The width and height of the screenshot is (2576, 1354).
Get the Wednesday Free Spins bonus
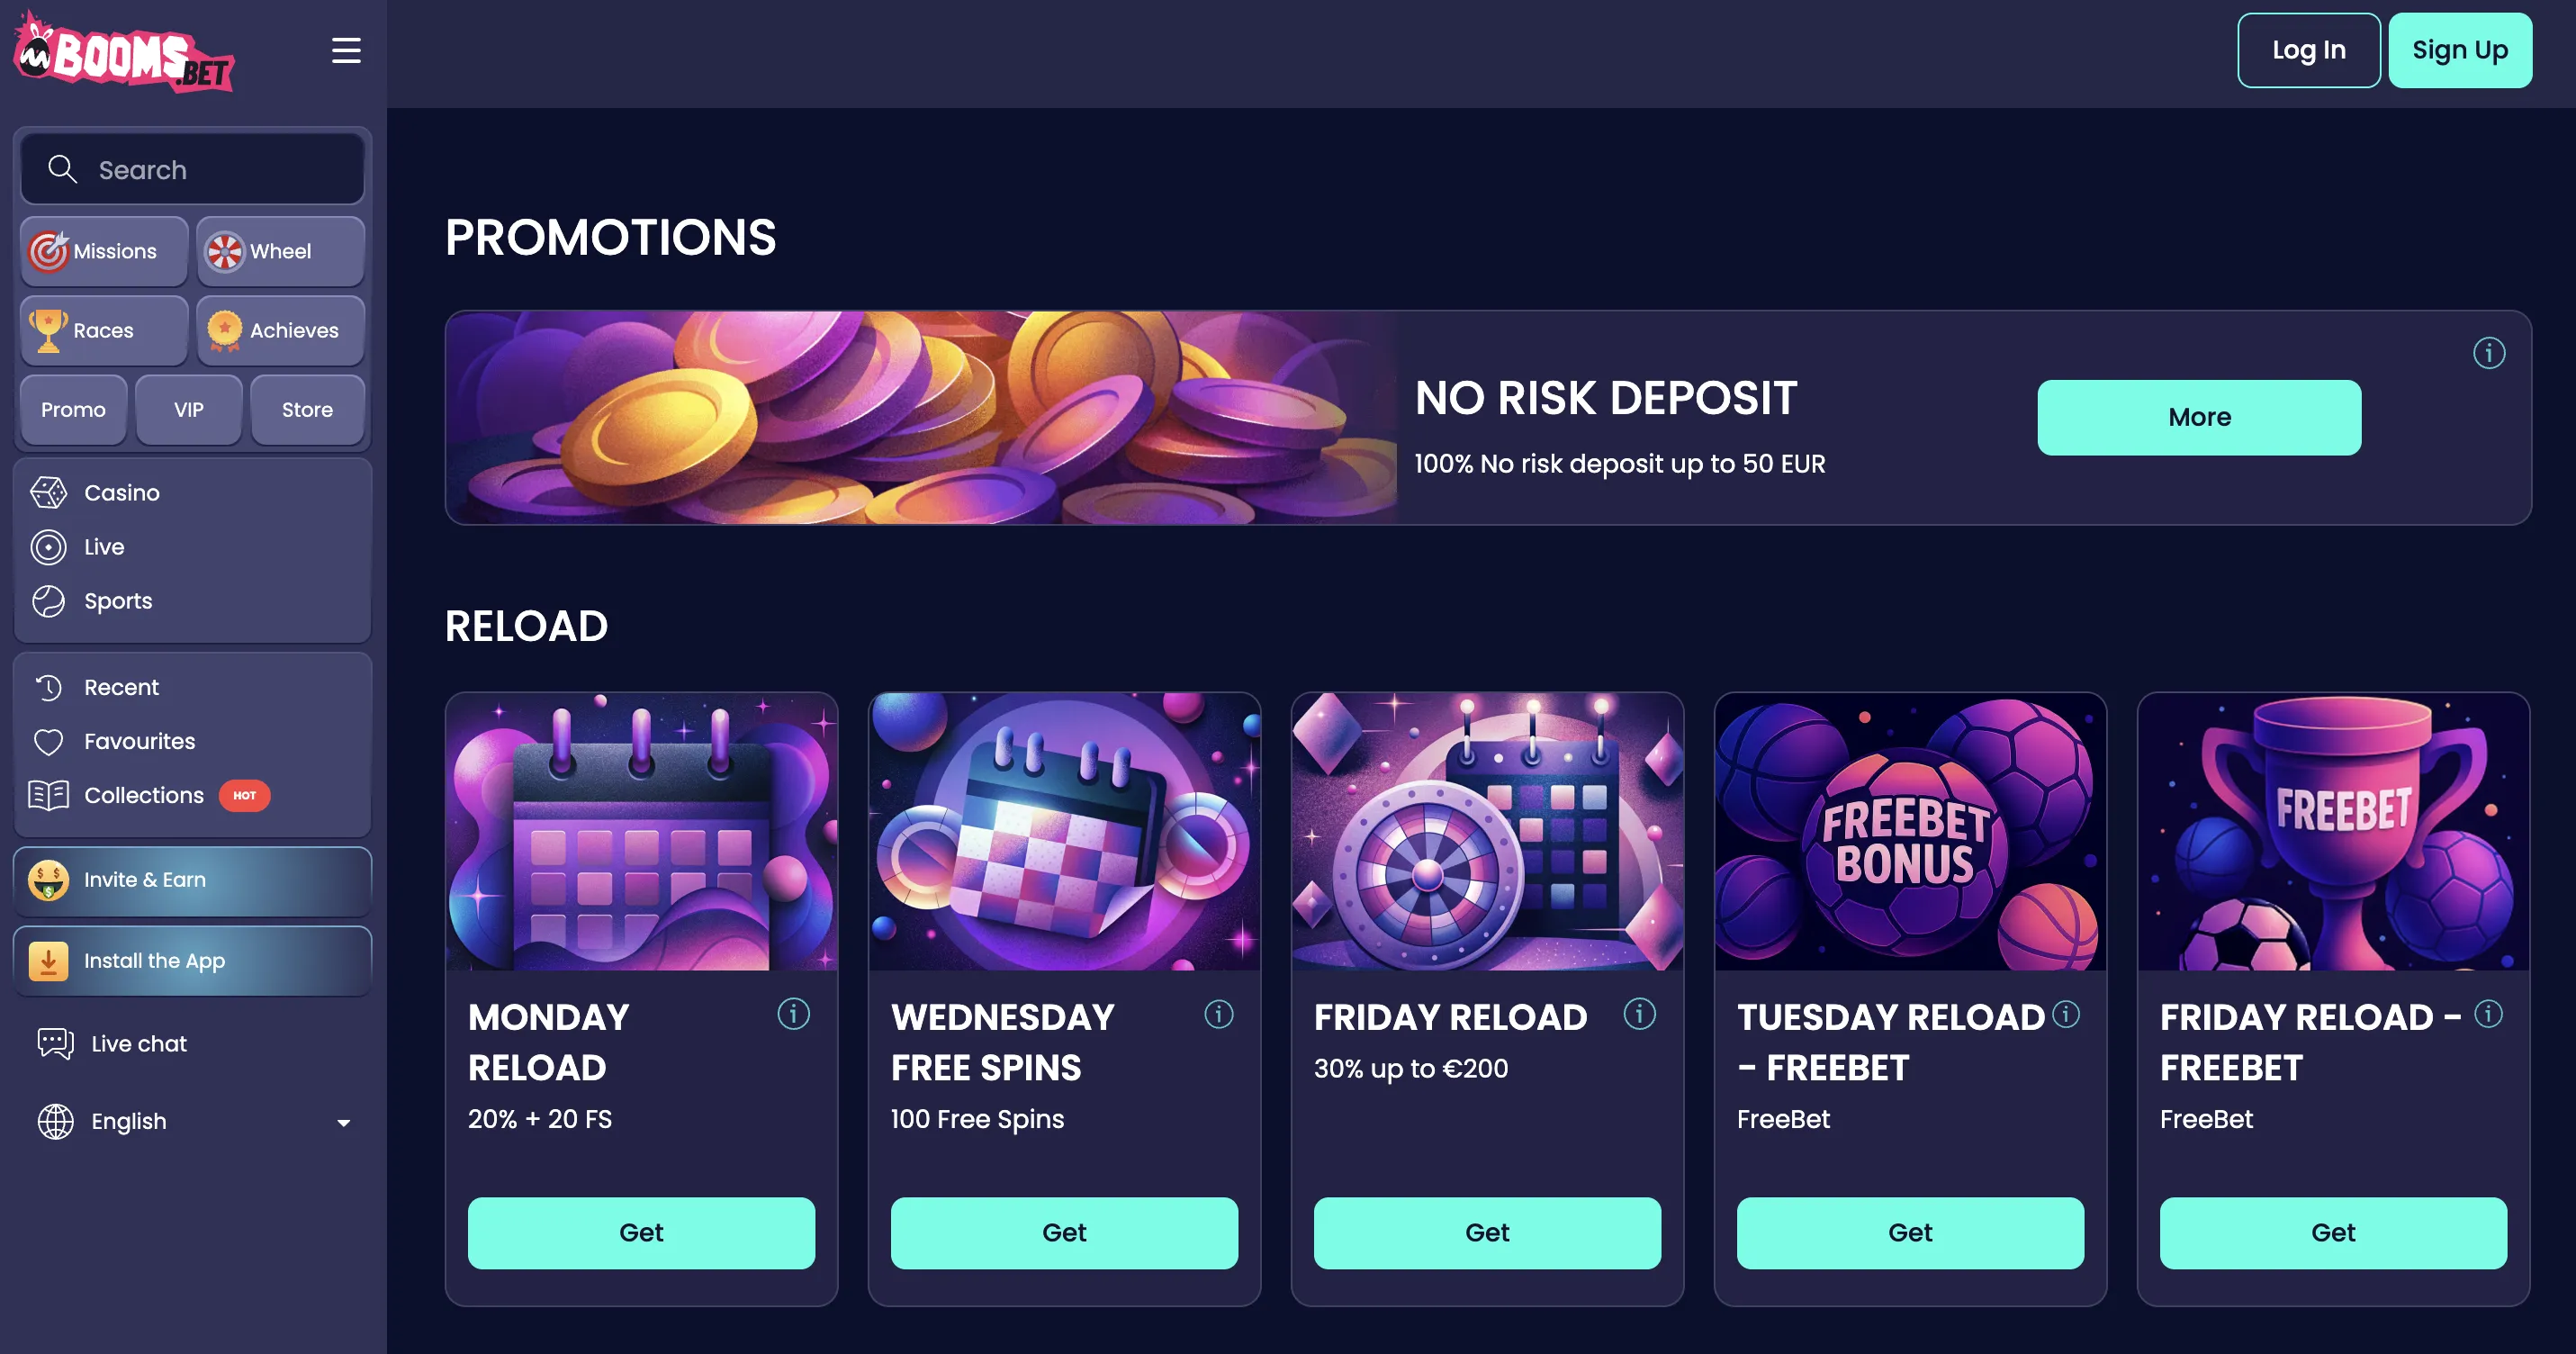click(1064, 1233)
